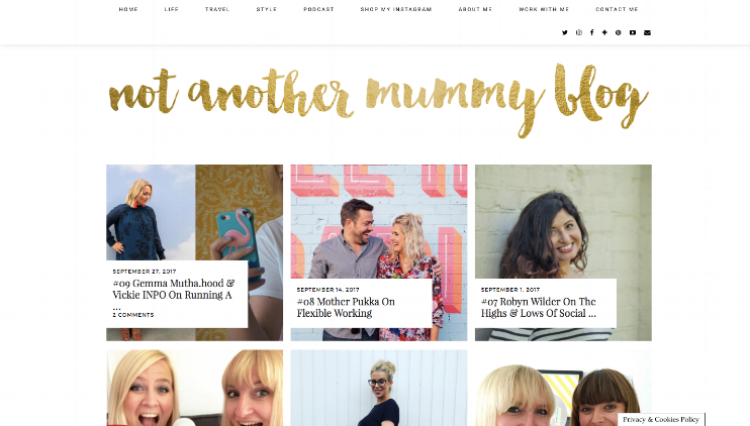The image size is (750, 426).
Task: Open Shop My Instagram page
Action: [x=396, y=9]
